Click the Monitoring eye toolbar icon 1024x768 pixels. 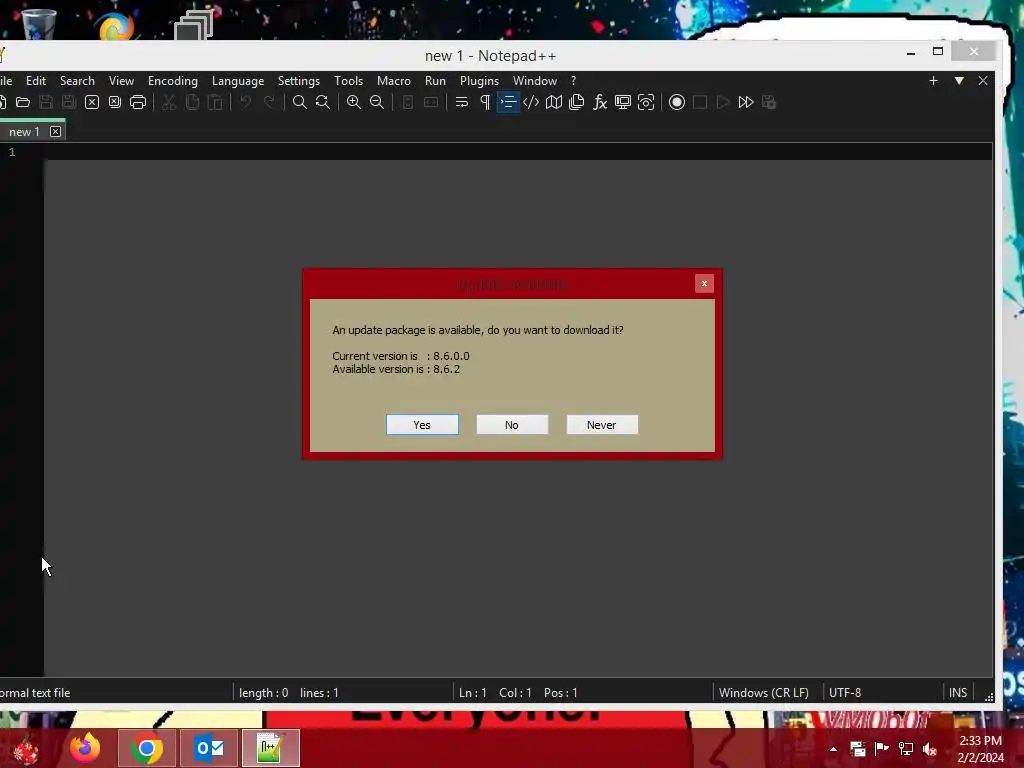point(646,102)
